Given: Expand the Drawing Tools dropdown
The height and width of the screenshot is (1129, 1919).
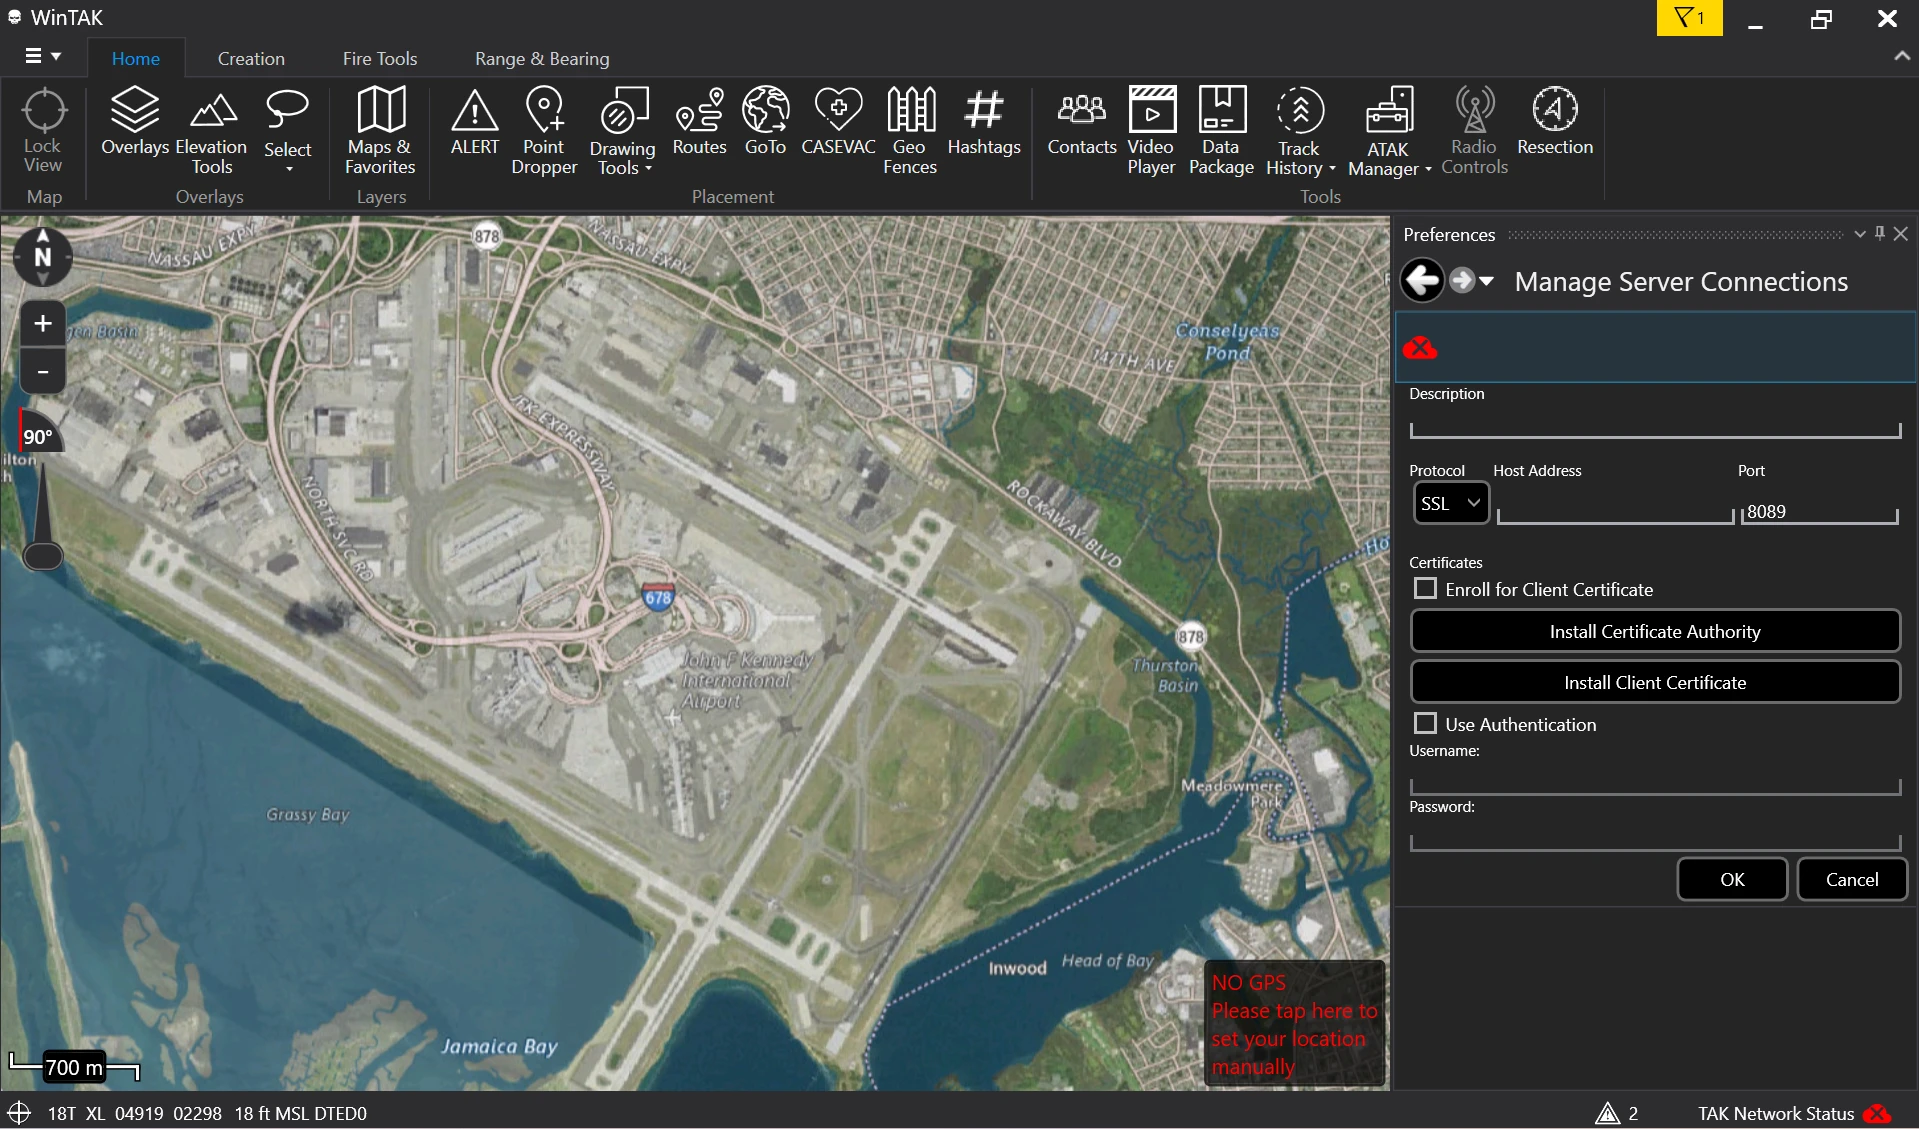Looking at the screenshot, I should pos(648,168).
